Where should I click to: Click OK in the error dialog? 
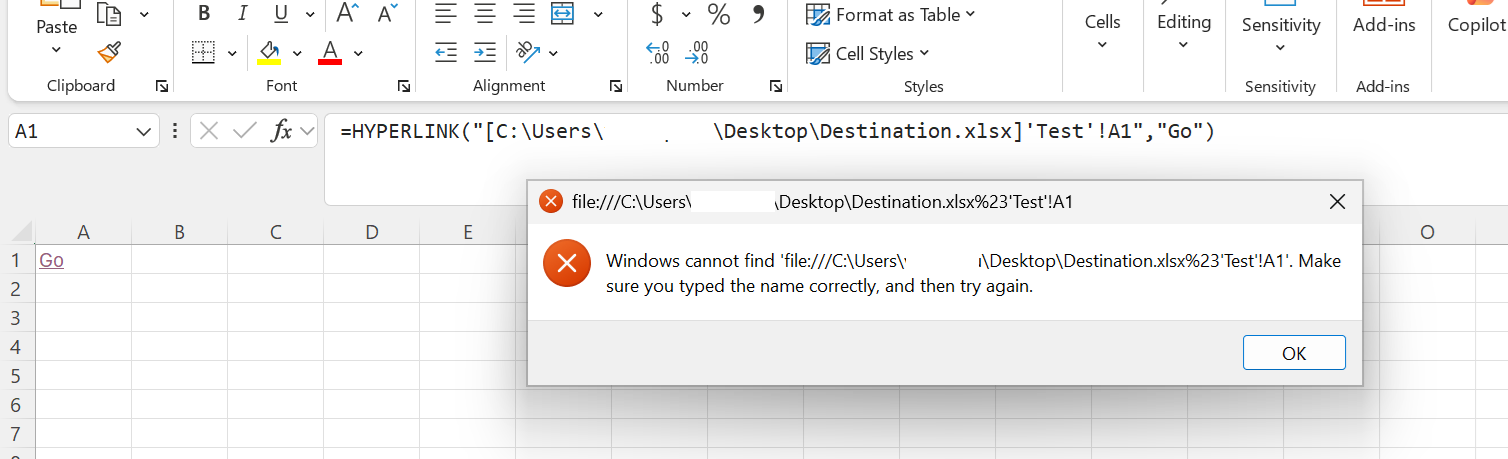[1294, 352]
